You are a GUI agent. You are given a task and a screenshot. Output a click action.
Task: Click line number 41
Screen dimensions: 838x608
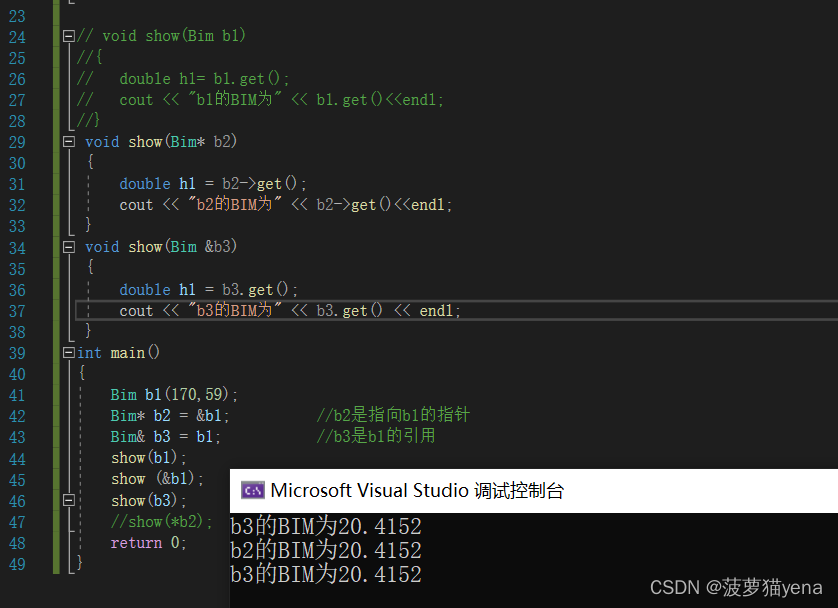tap(17, 395)
